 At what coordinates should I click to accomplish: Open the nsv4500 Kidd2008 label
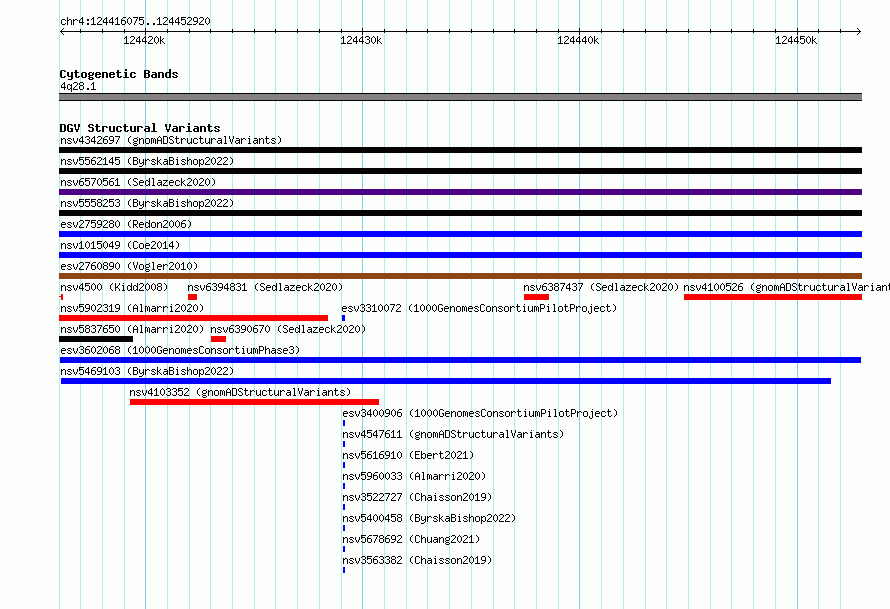114,287
